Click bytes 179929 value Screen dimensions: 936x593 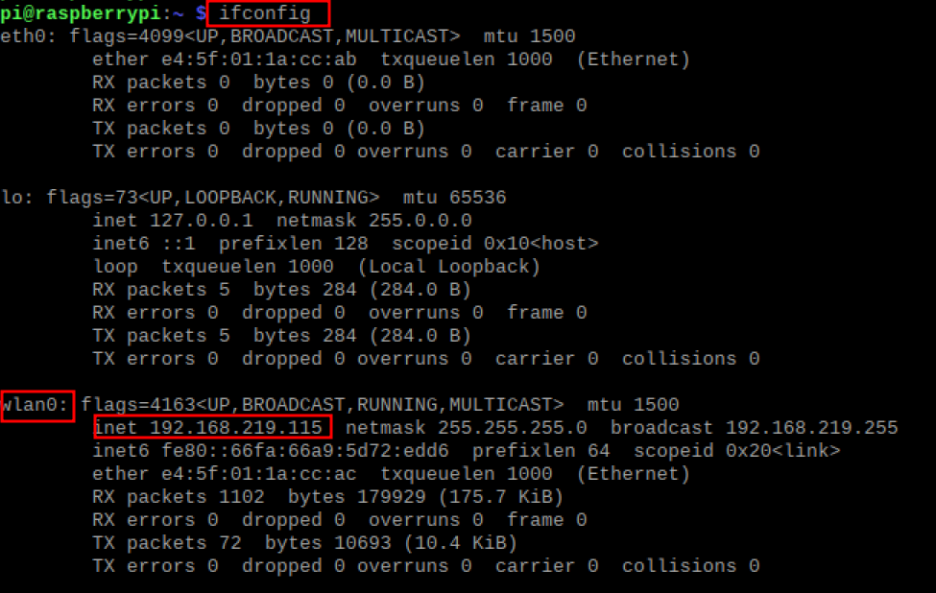pos(391,497)
